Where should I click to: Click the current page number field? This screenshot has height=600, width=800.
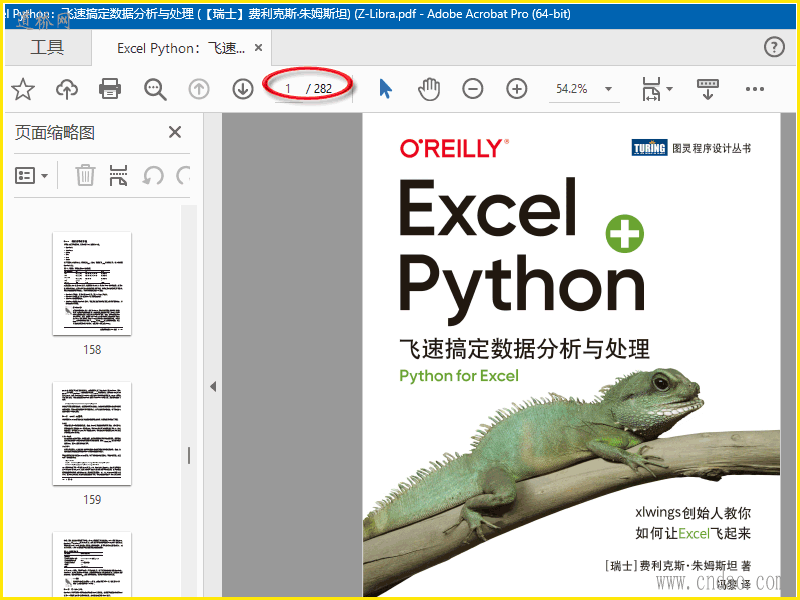(288, 89)
